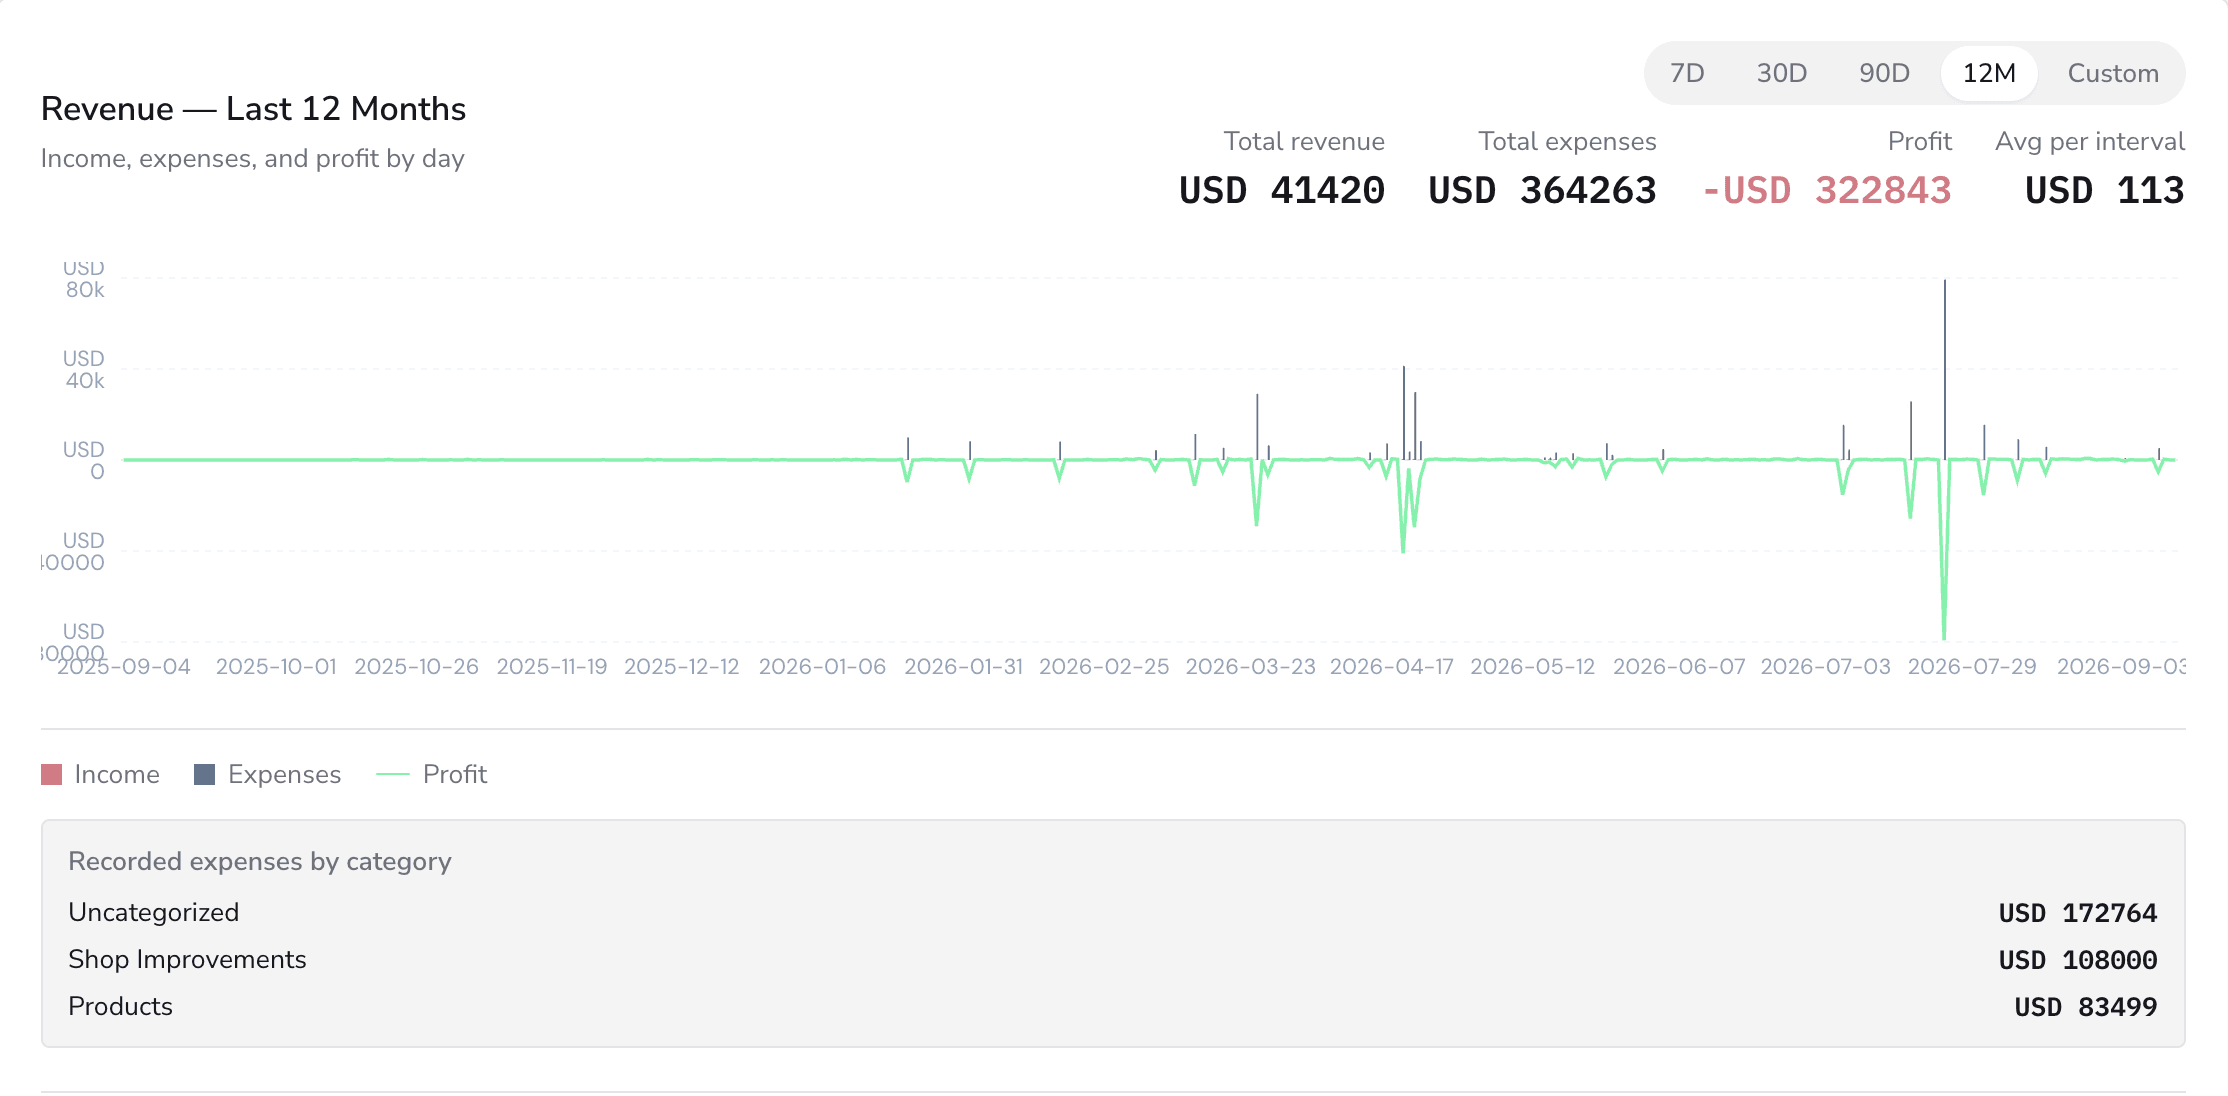The image size is (2228, 1096).
Task: Click the Avg per interval USD 113
Action: [x=2104, y=190]
